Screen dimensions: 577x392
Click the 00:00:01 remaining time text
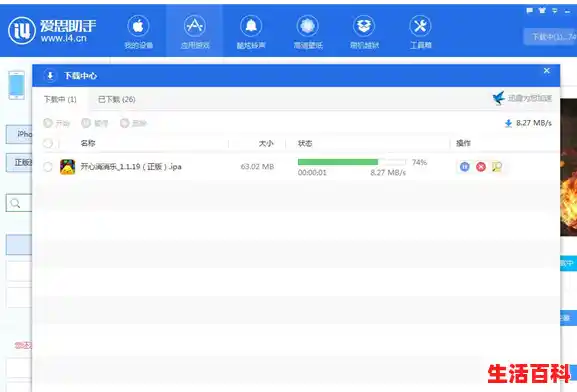tap(312, 173)
